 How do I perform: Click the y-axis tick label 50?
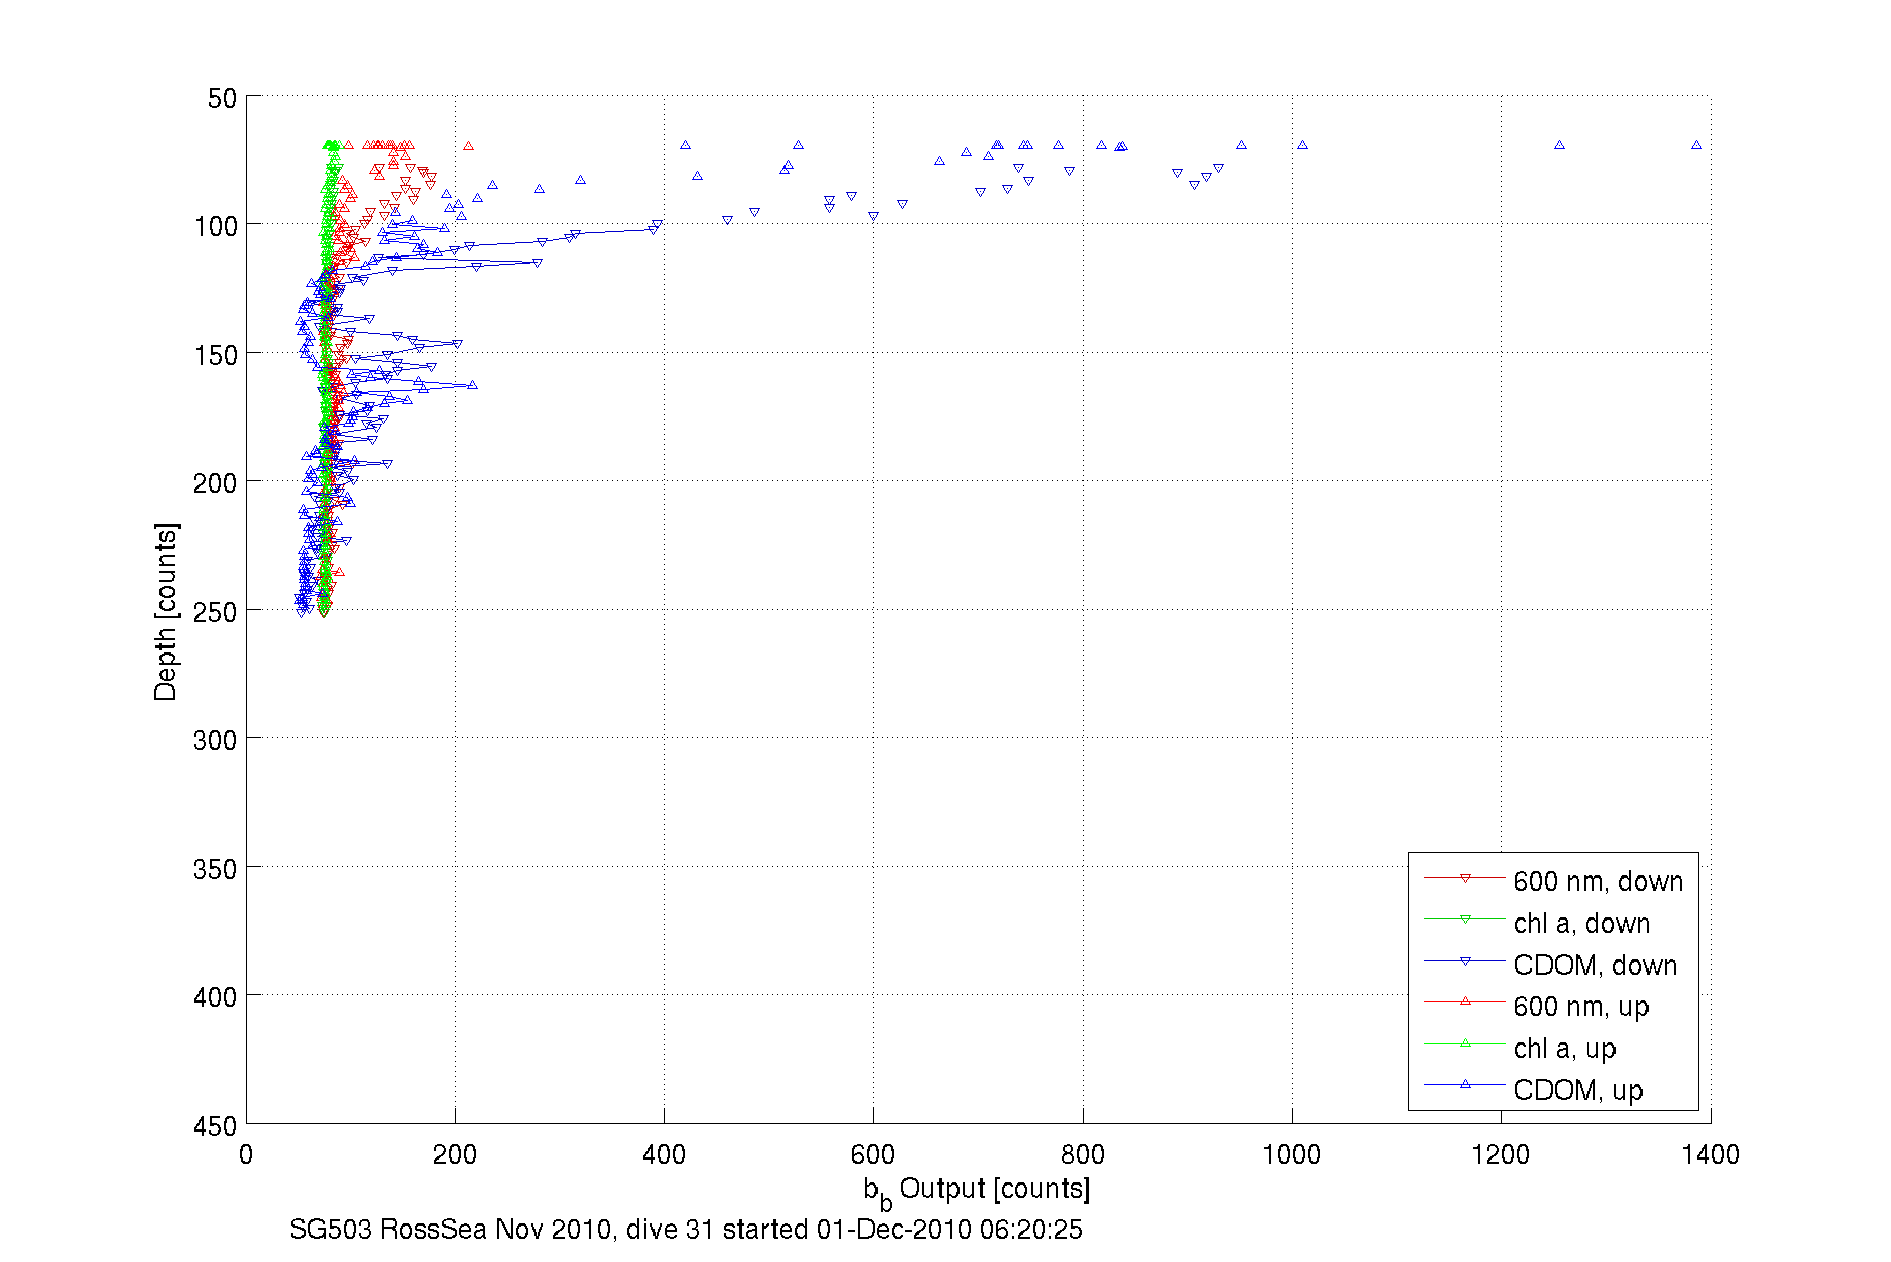pyautogui.click(x=222, y=99)
